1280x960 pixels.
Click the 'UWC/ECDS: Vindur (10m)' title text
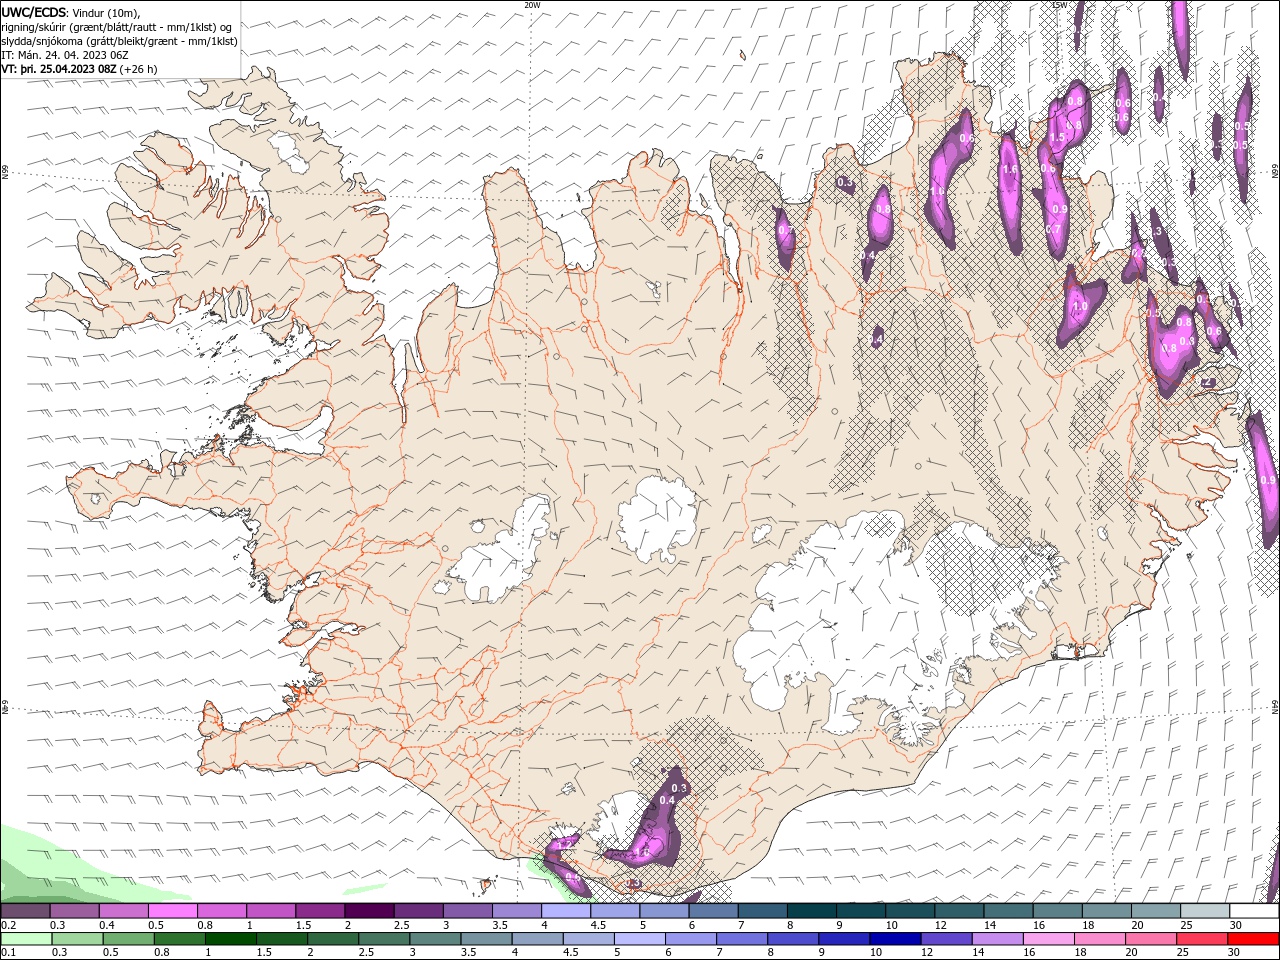pos(71,12)
